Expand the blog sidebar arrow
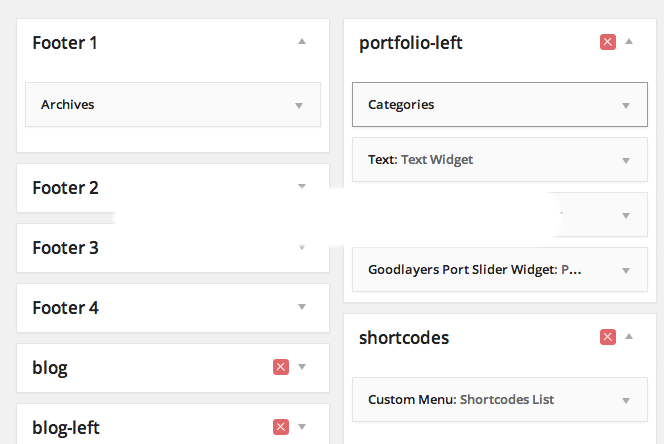Viewport: 664px width, 444px height. click(301, 367)
